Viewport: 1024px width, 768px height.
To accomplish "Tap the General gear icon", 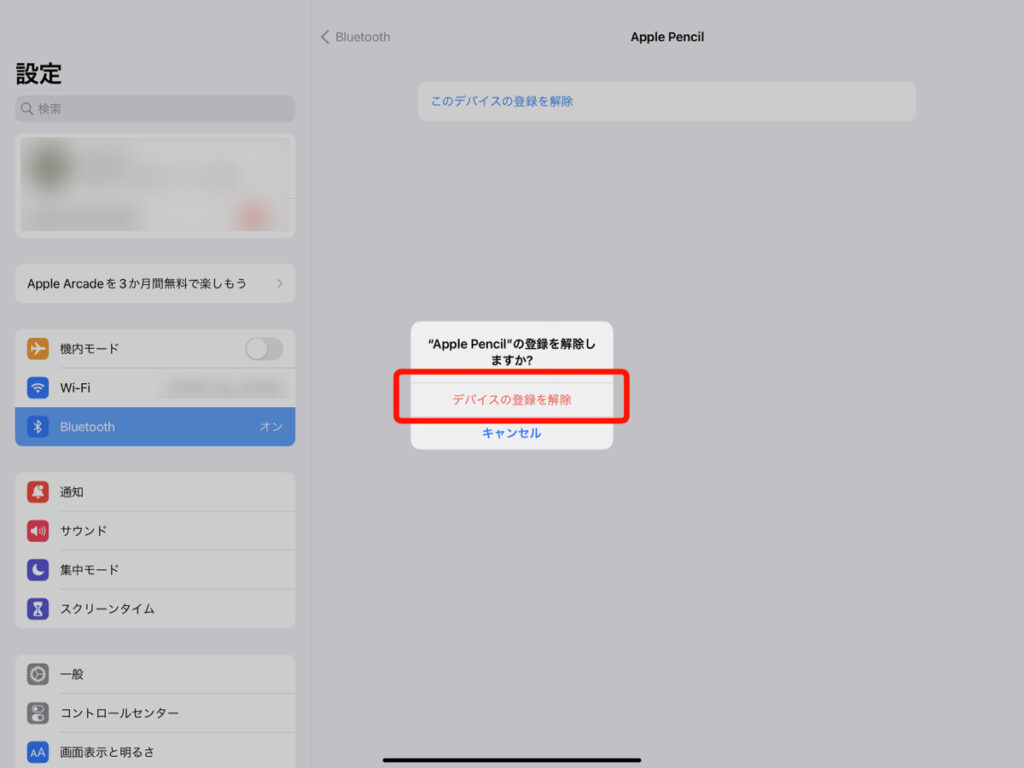I will click(38, 675).
